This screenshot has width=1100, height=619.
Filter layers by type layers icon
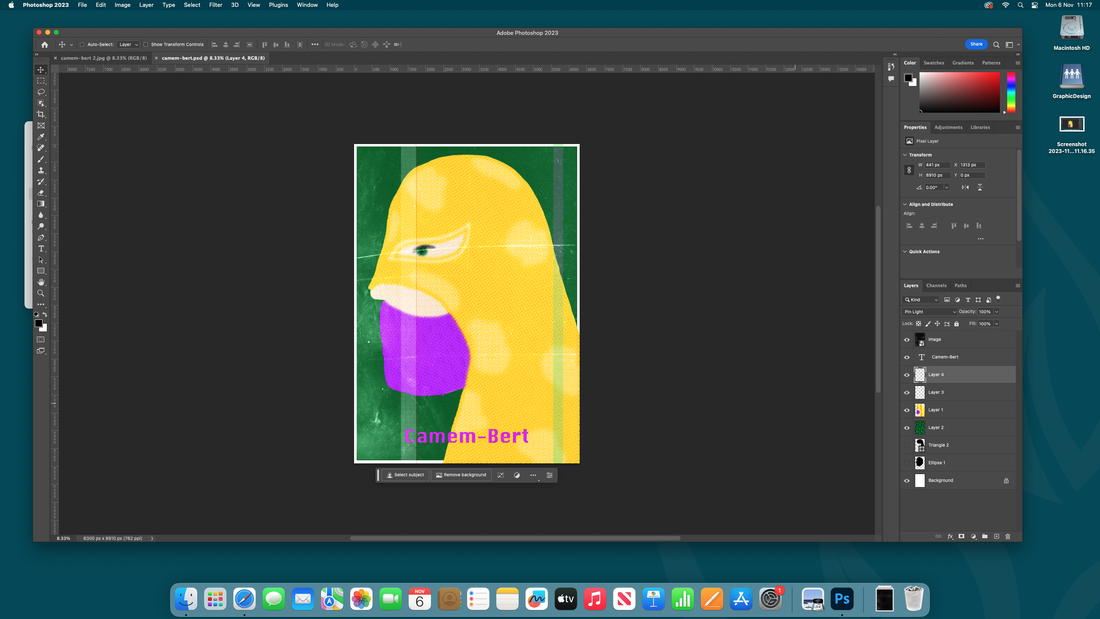[x=967, y=300]
